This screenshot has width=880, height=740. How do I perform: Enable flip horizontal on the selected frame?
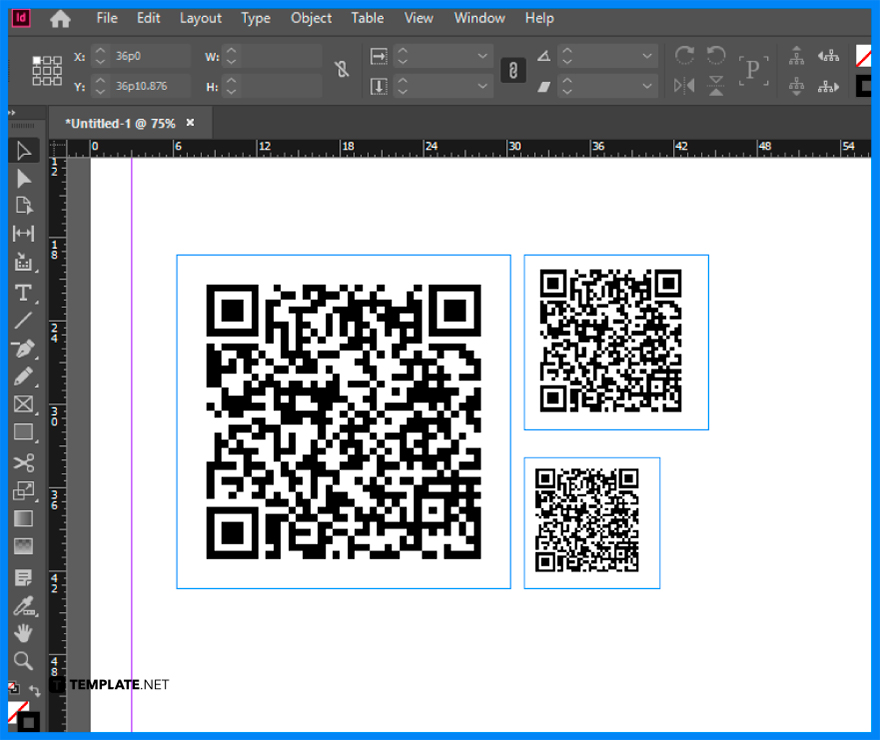682,85
